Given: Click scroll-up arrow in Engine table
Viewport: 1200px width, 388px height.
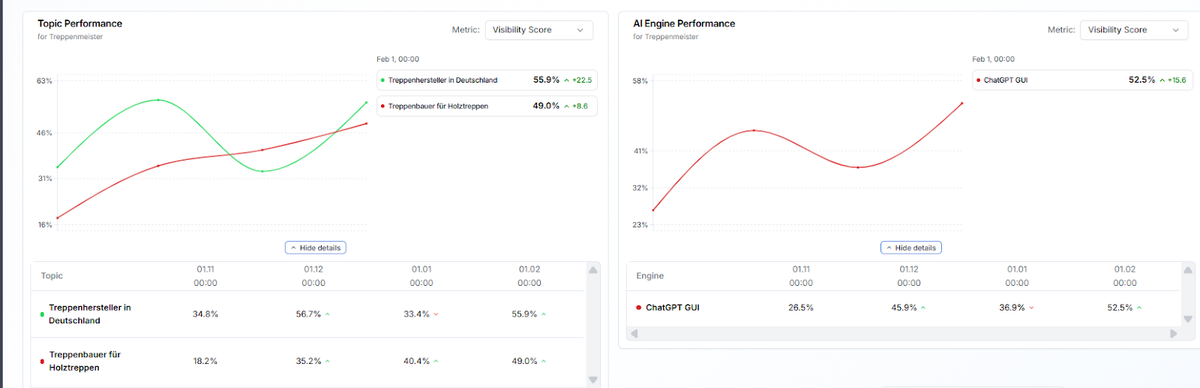Looking at the screenshot, I should pyautogui.click(x=1188, y=270).
